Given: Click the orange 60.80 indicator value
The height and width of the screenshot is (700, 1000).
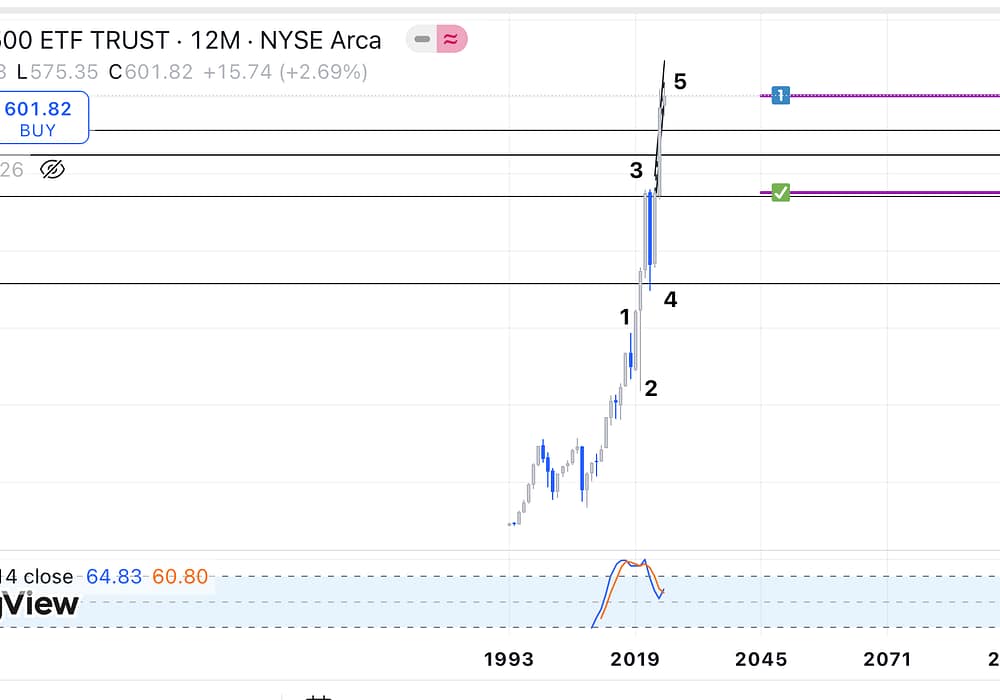Looking at the screenshot, I should 180,577.
